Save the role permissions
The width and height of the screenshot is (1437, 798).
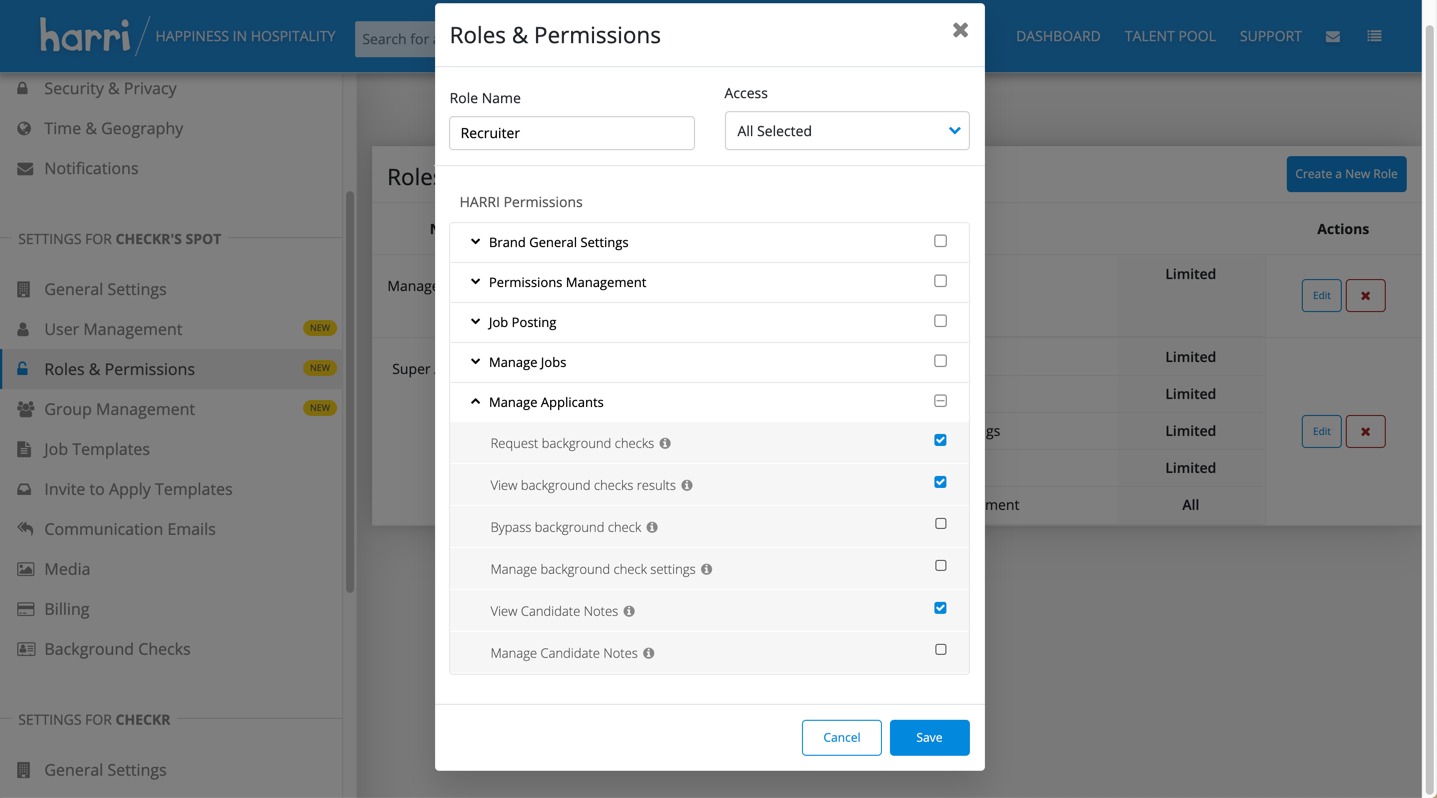929,738
